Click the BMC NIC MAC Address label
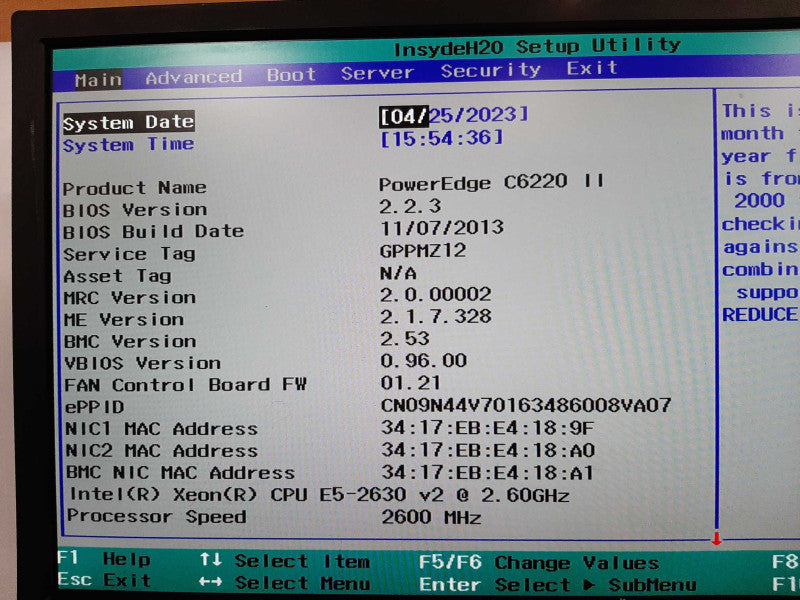800x600 pixels. [x=180, y=472]
